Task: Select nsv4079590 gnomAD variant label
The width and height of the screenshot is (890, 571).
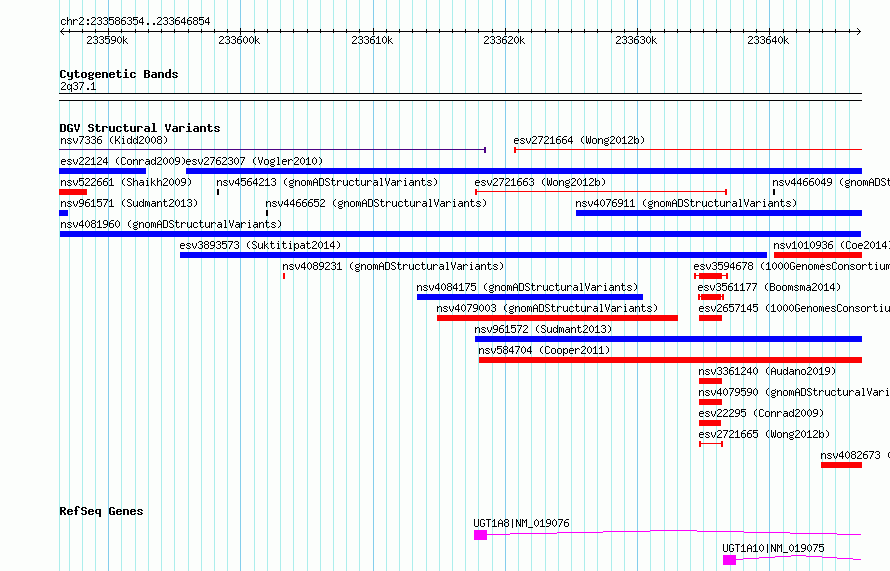Action: click(x=794, y=392)
